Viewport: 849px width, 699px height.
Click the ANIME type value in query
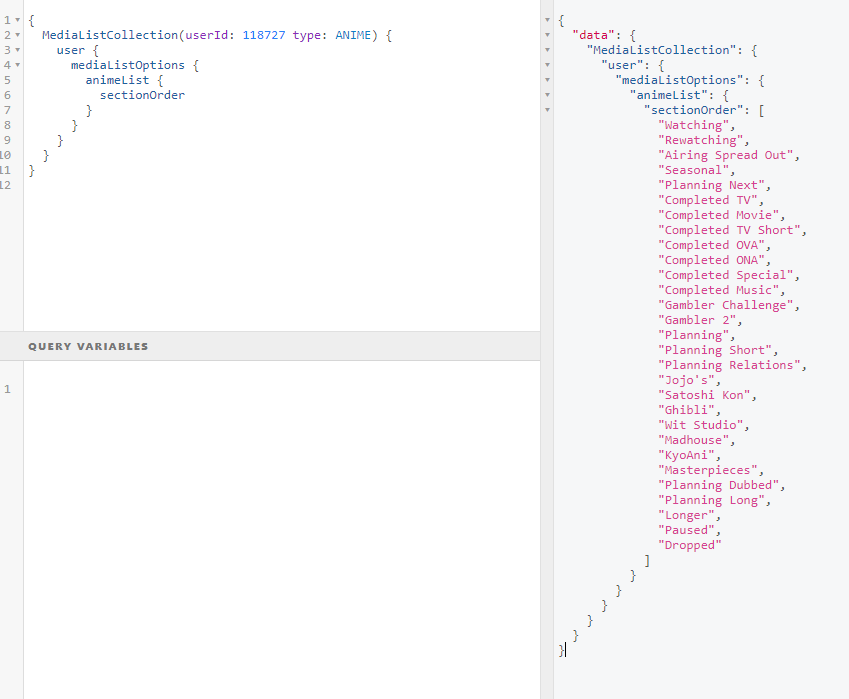tap(353, 35)
